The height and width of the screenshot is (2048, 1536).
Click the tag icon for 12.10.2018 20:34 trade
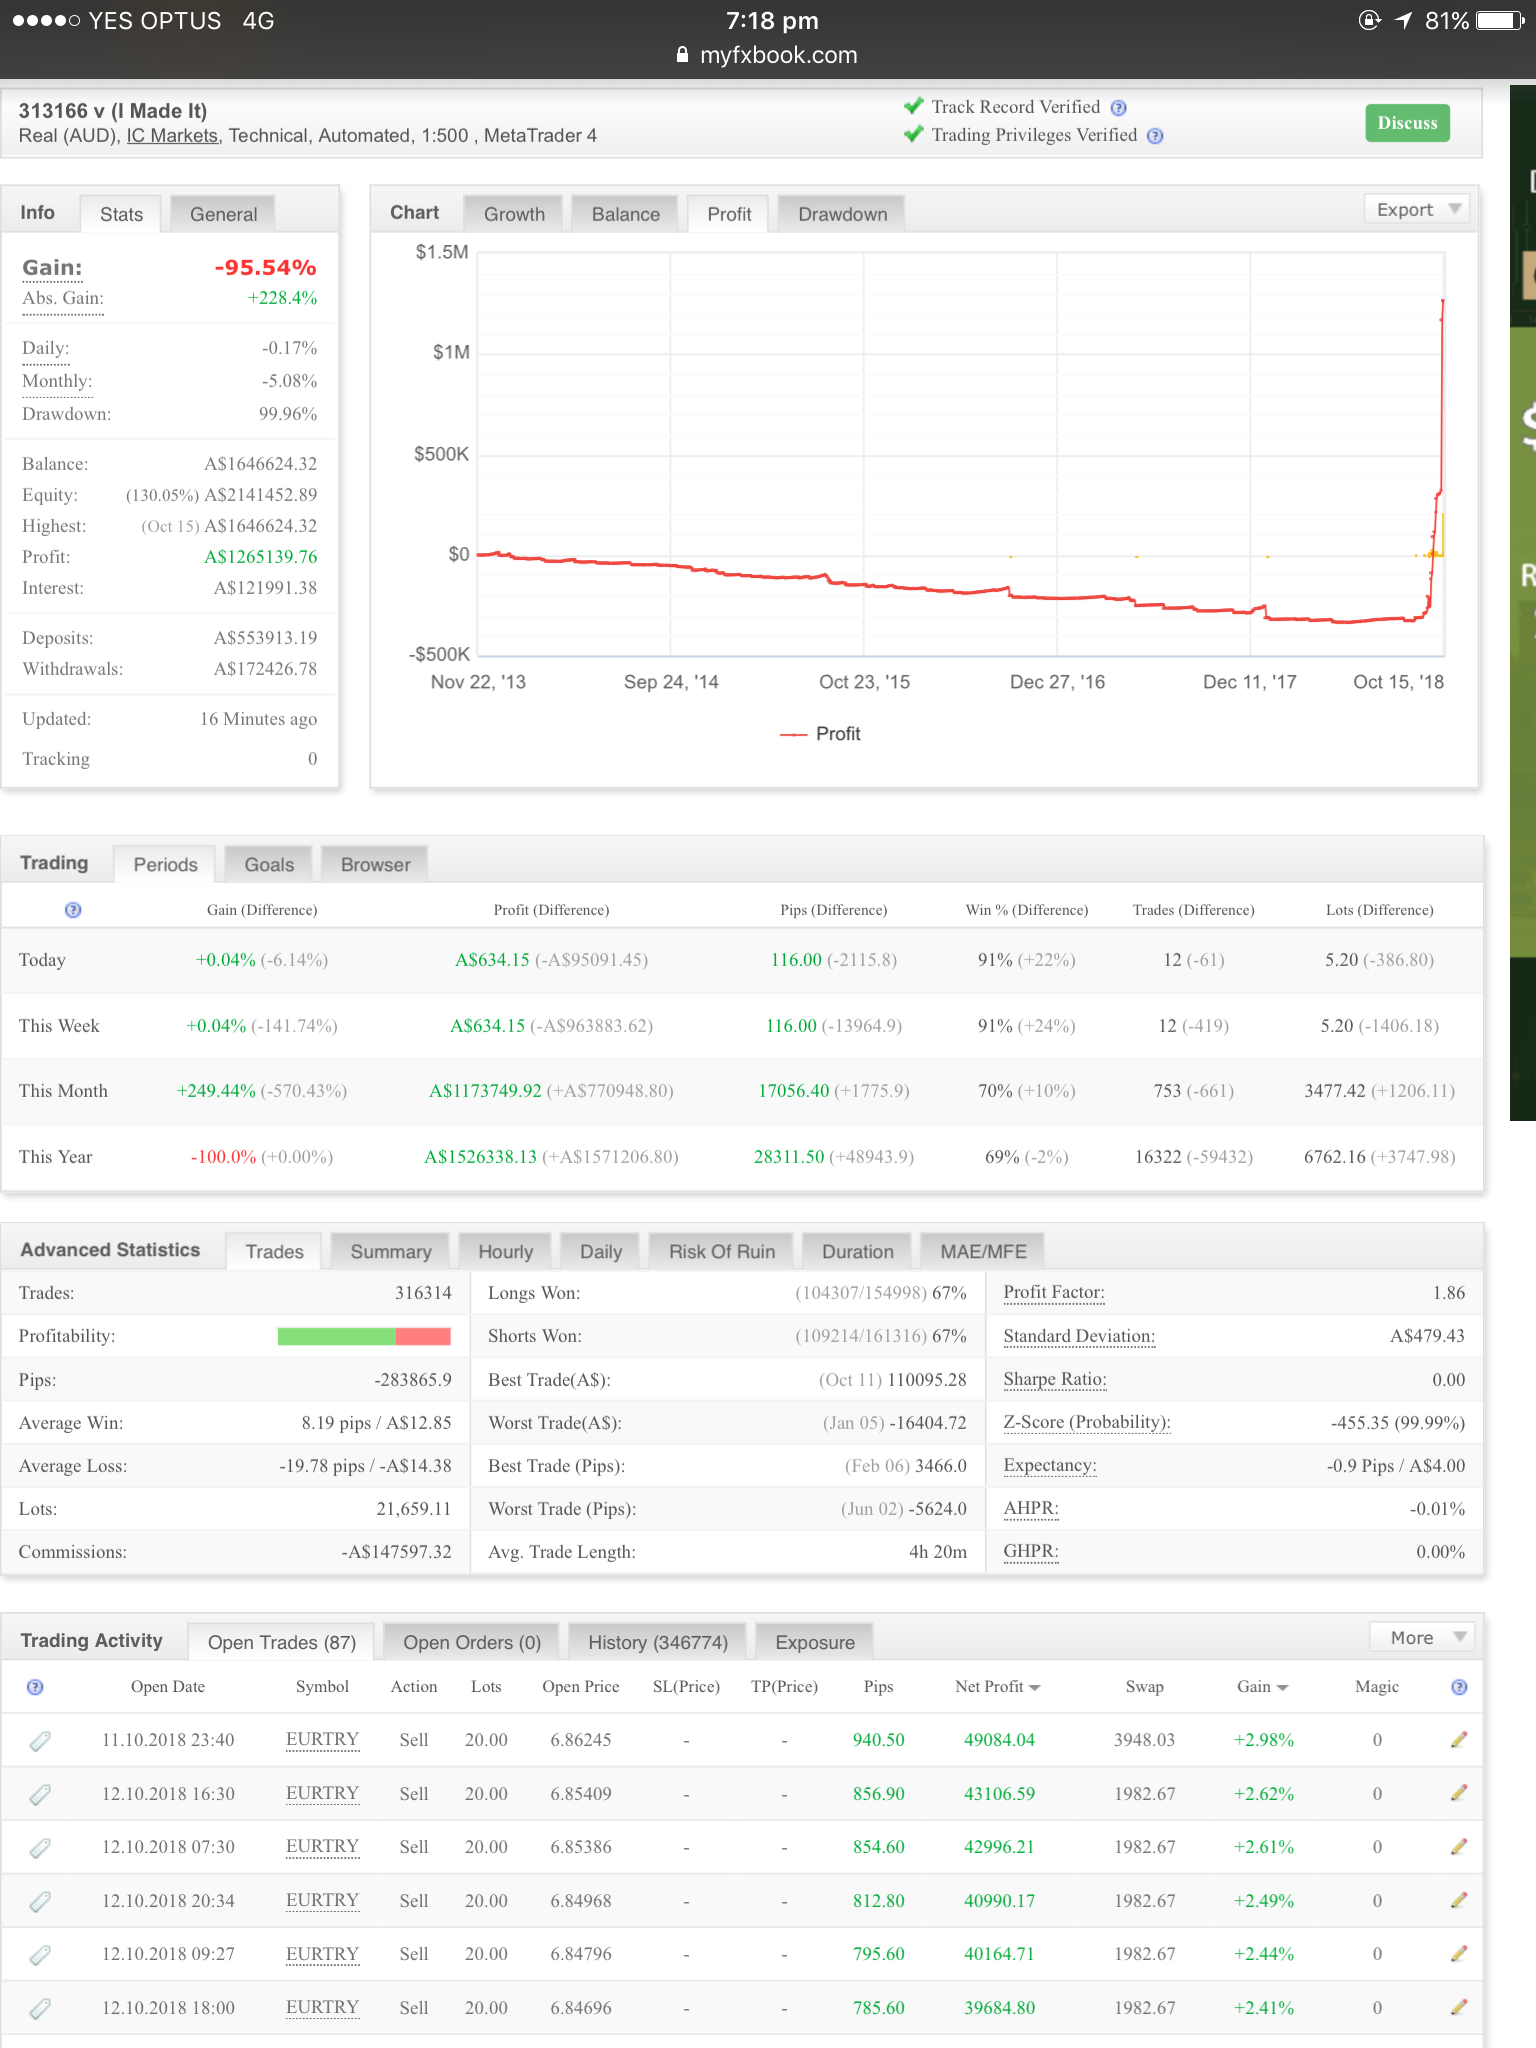pos(40,1902)
